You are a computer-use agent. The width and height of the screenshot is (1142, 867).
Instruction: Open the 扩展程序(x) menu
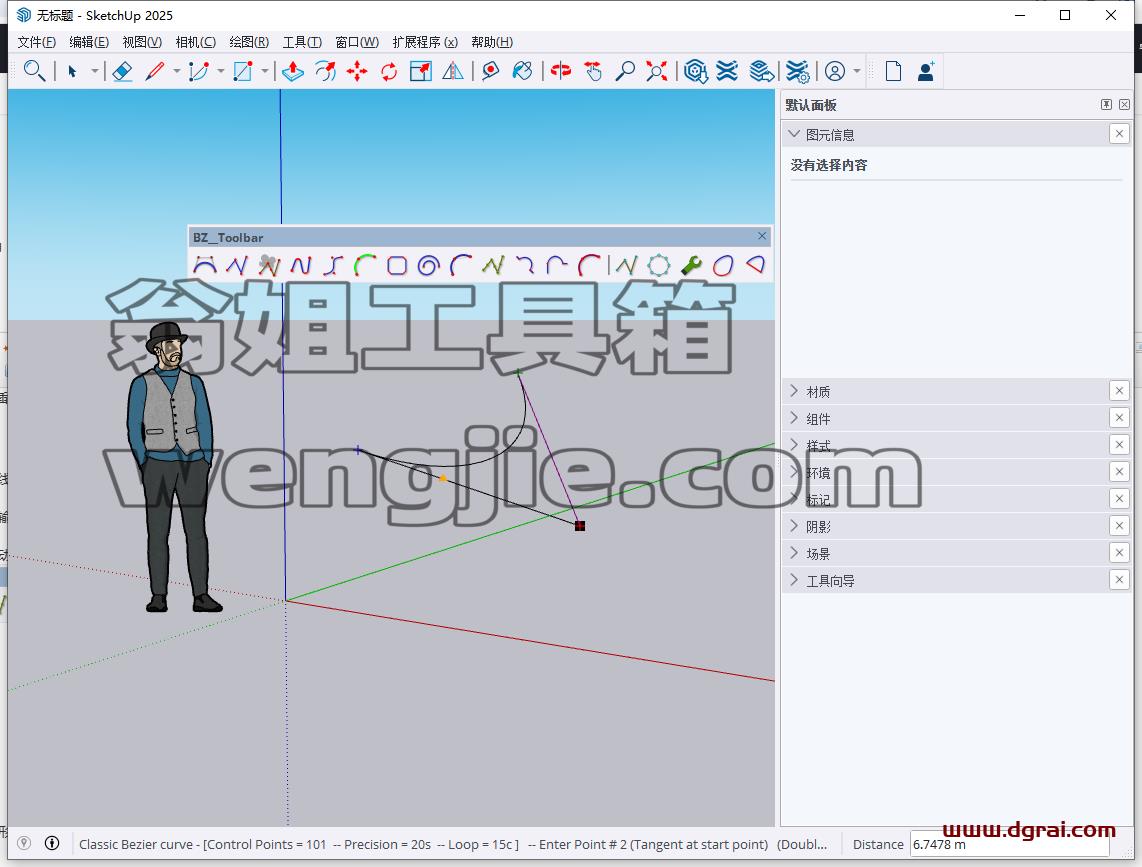[x=425, y=42]
